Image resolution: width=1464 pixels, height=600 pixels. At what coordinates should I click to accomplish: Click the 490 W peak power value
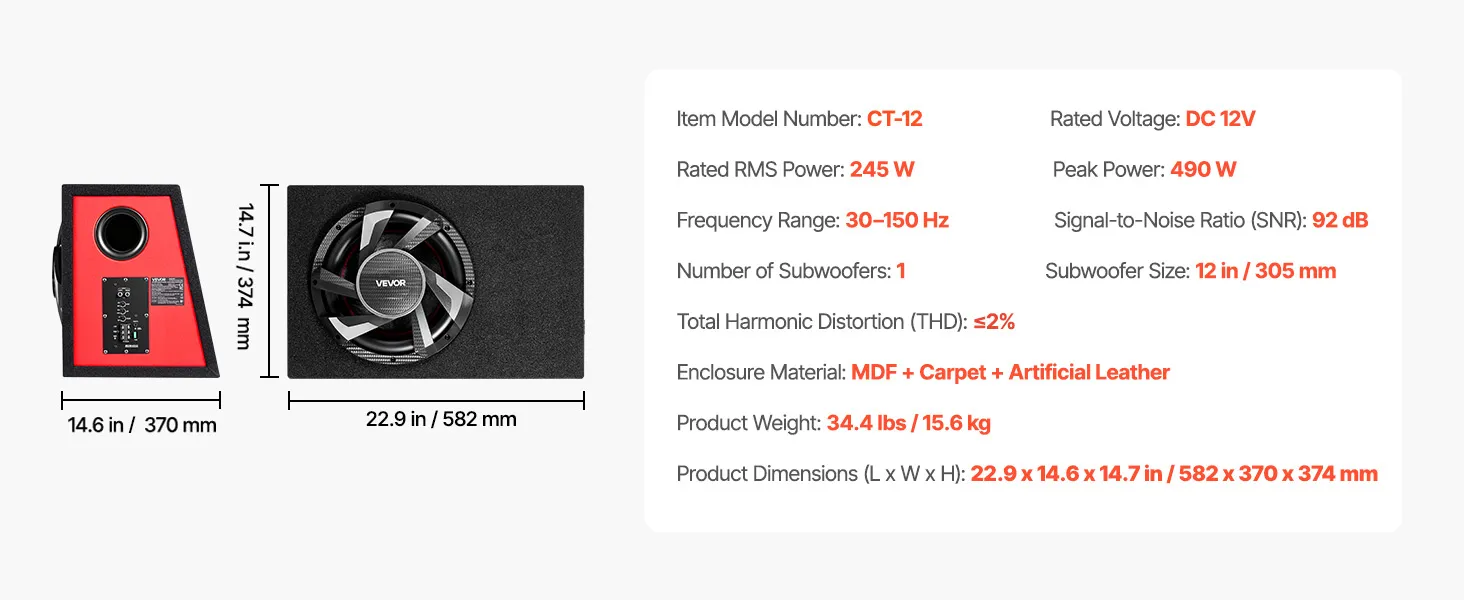1203,169
